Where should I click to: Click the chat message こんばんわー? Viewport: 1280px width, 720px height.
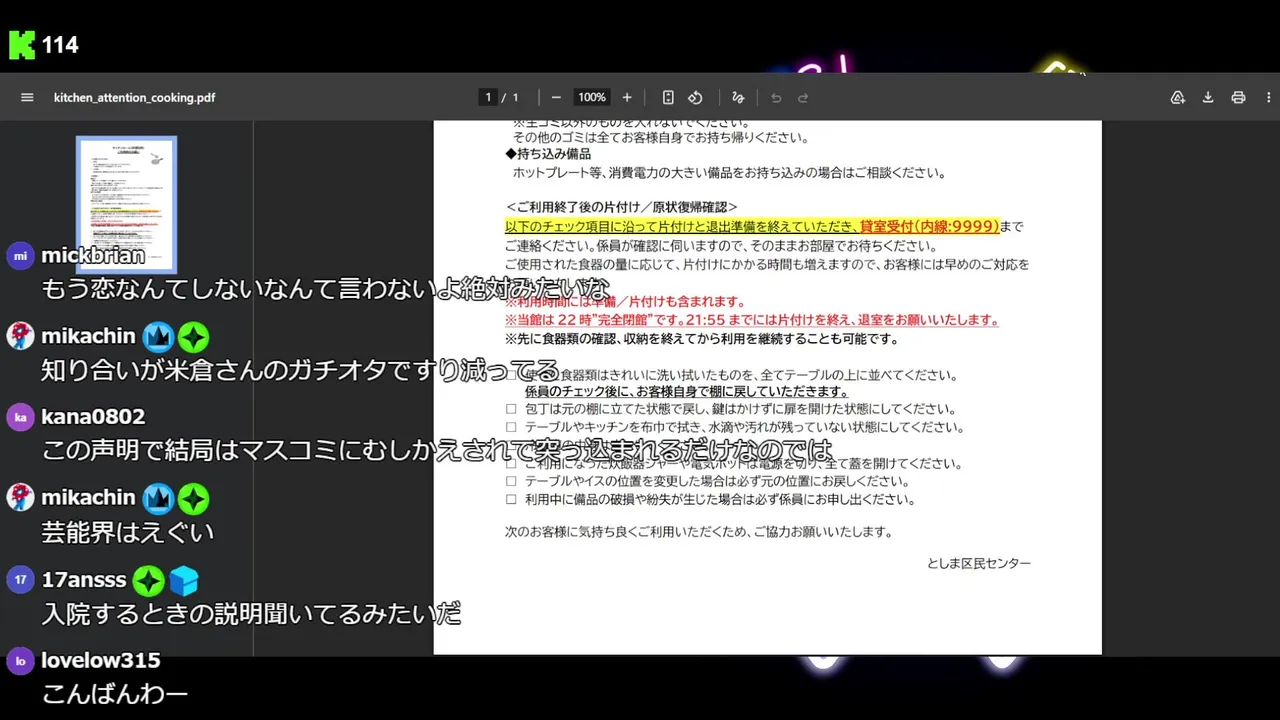coord(115,694)
